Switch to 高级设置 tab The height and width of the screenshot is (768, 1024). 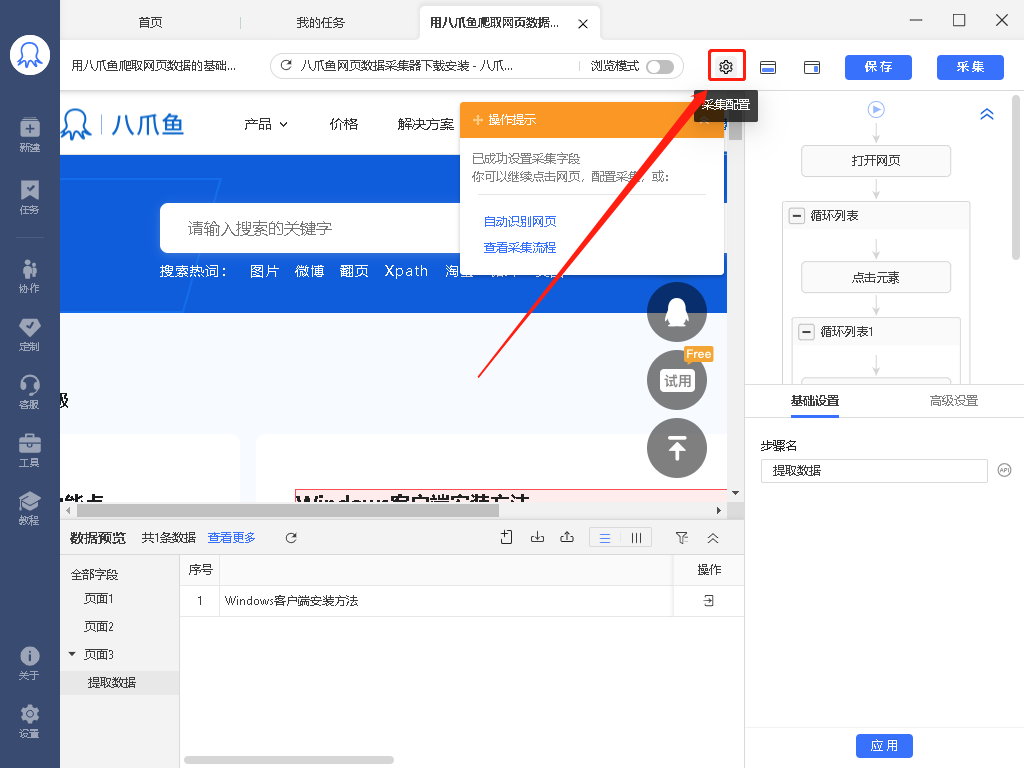point(953,401)
